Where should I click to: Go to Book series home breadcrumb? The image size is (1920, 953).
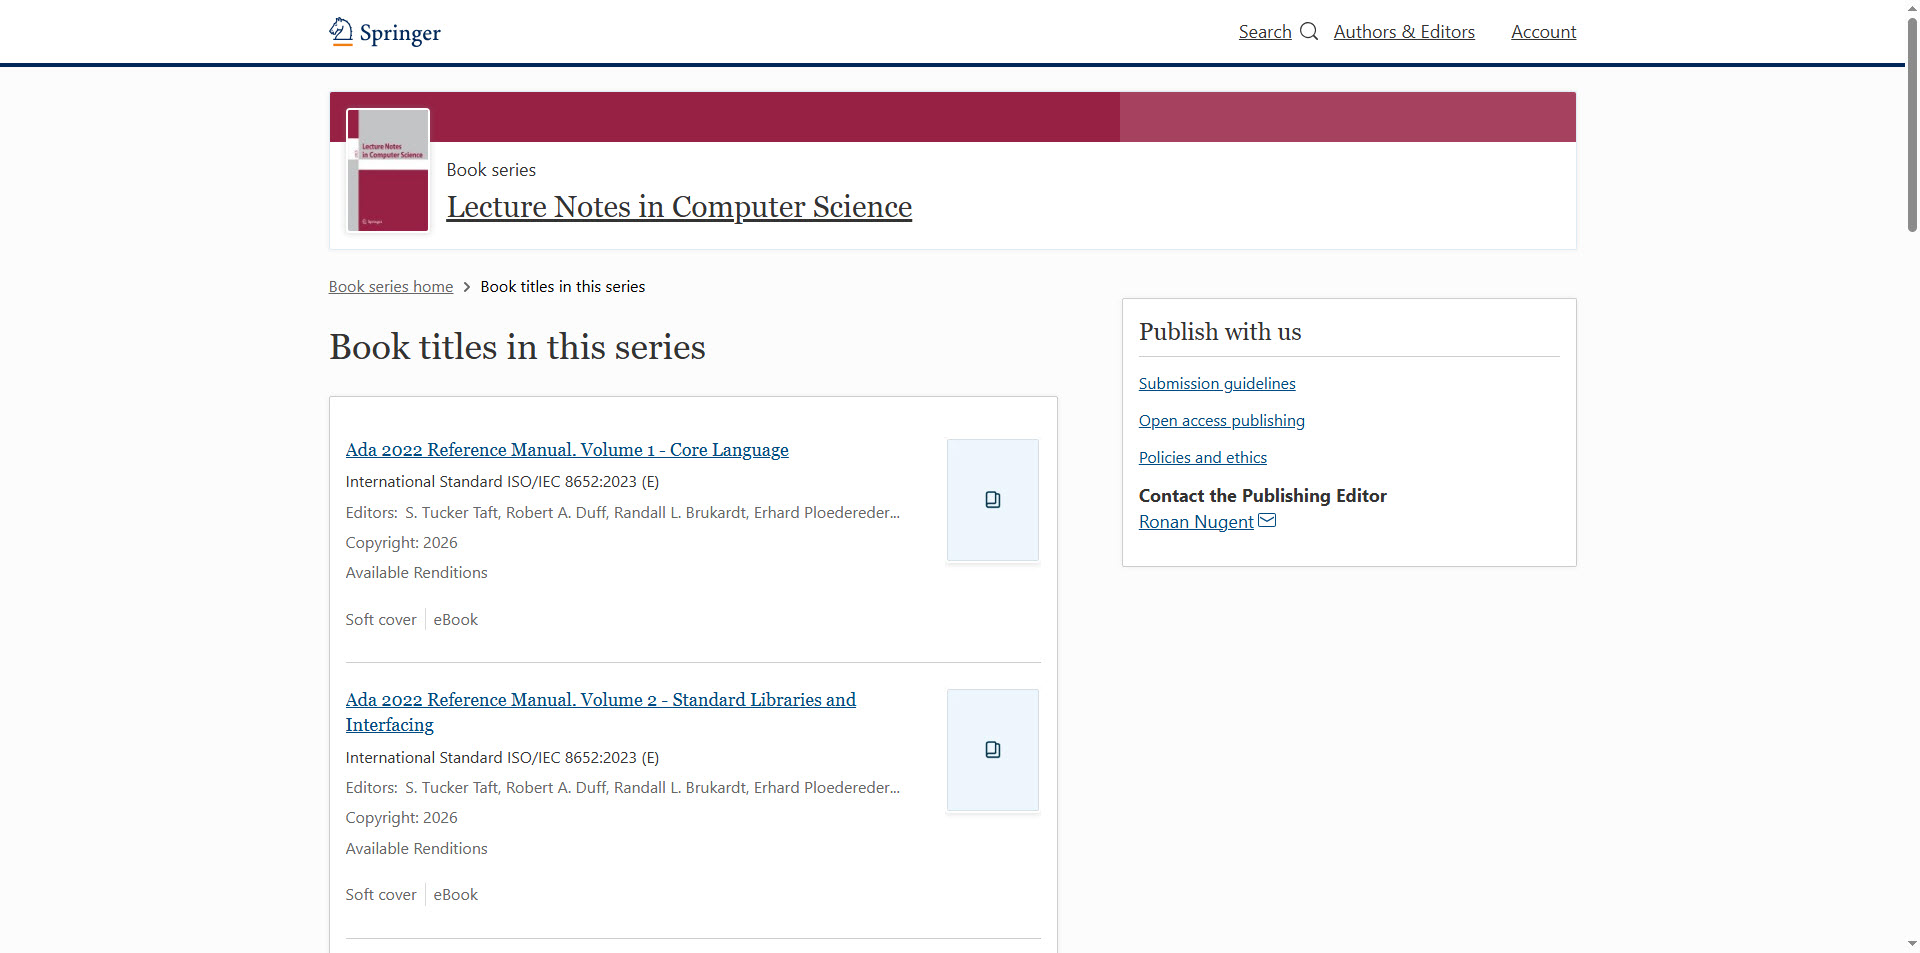coord(391,287)
